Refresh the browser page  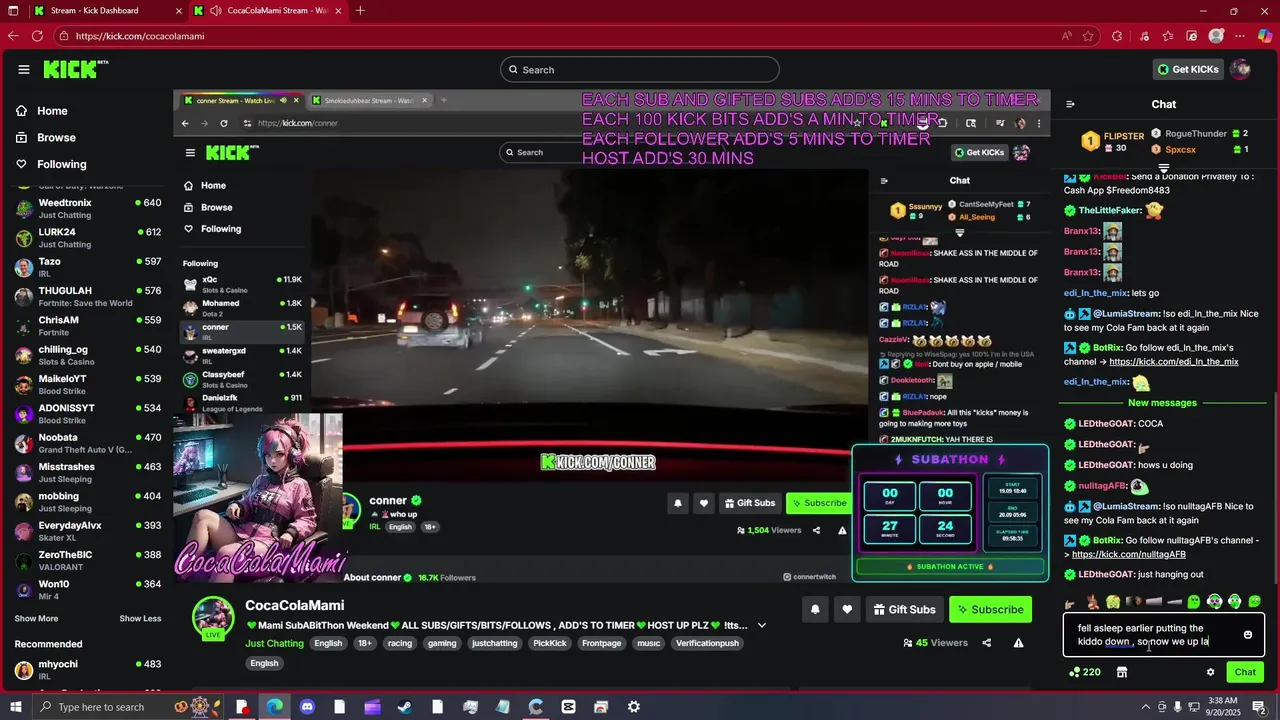[x=37, y=36]
